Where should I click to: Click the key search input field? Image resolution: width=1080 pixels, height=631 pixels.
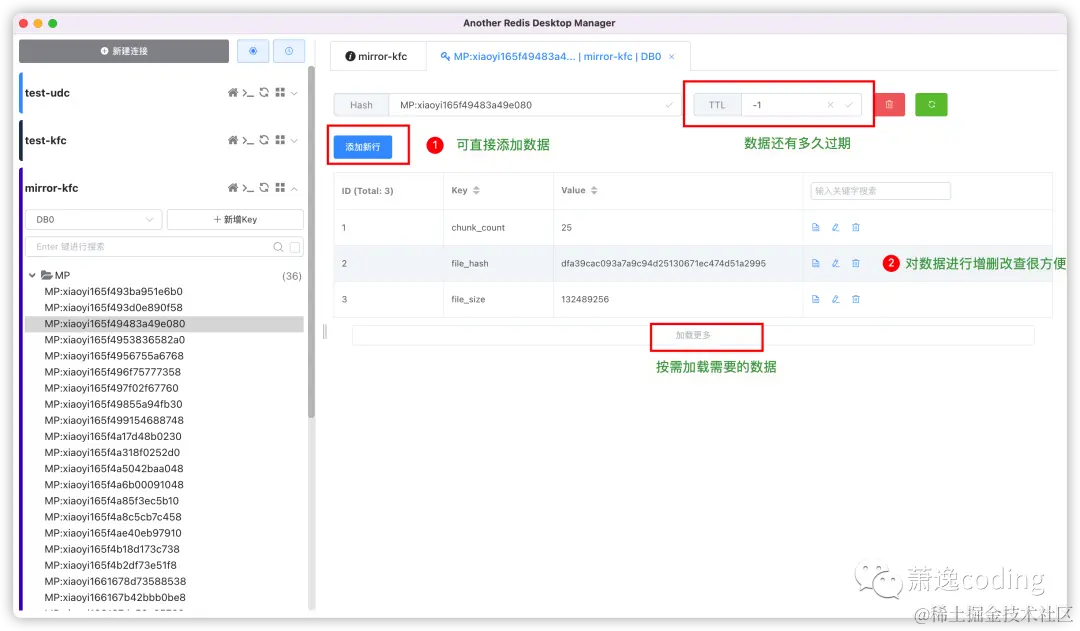pyautogui.click(x=152, y=247)
